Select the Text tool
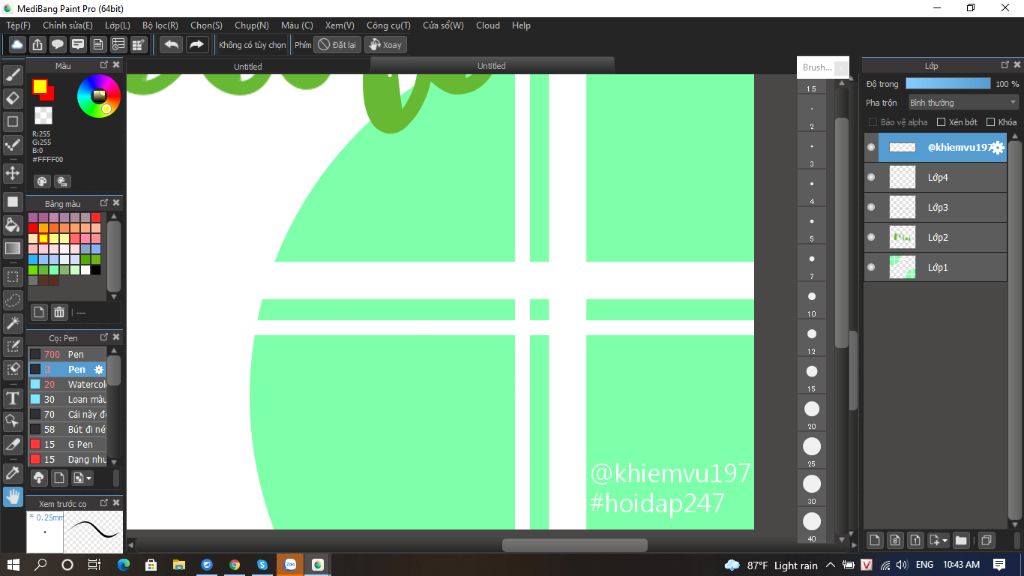 [x=12, y=398]
